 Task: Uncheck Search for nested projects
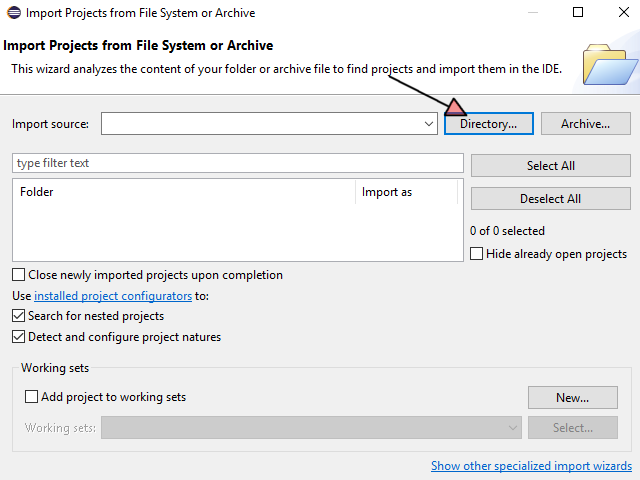[x=19, y=316]
